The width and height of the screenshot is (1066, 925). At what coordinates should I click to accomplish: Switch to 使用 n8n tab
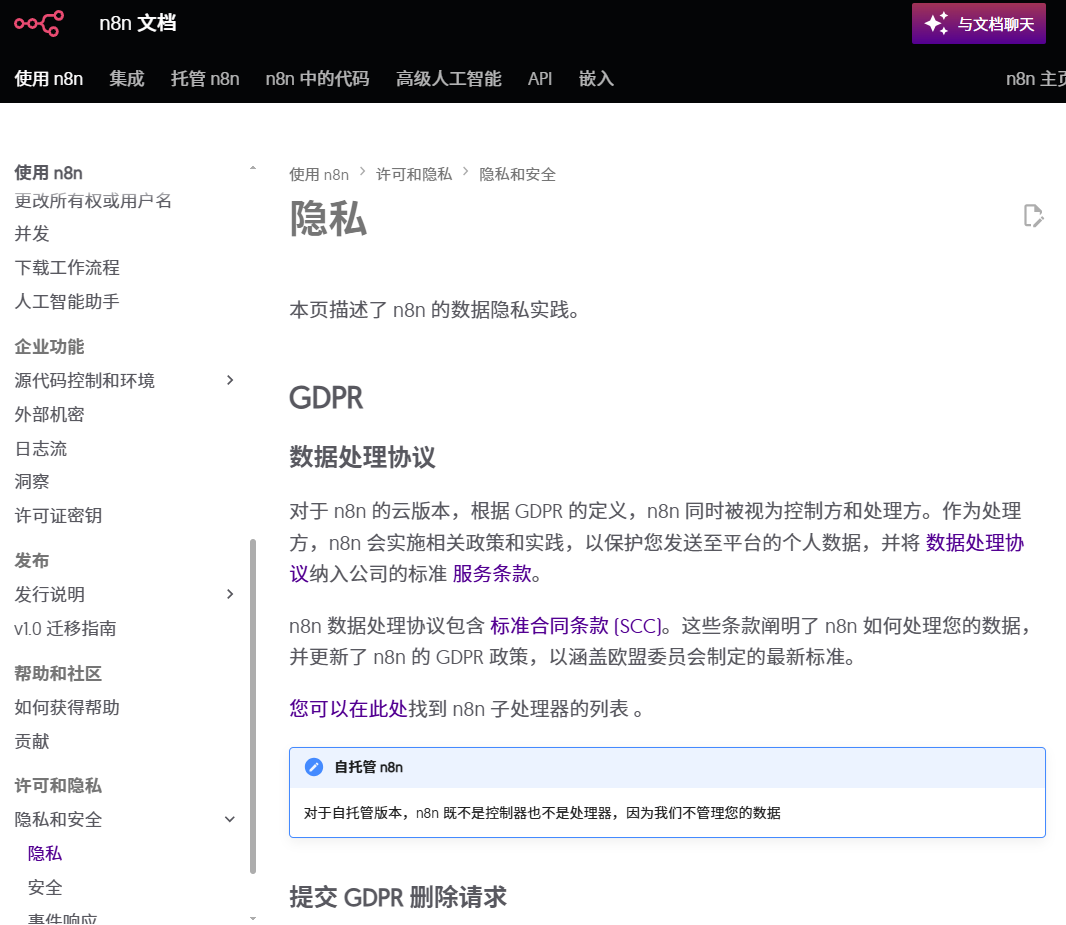coord(49,79)
